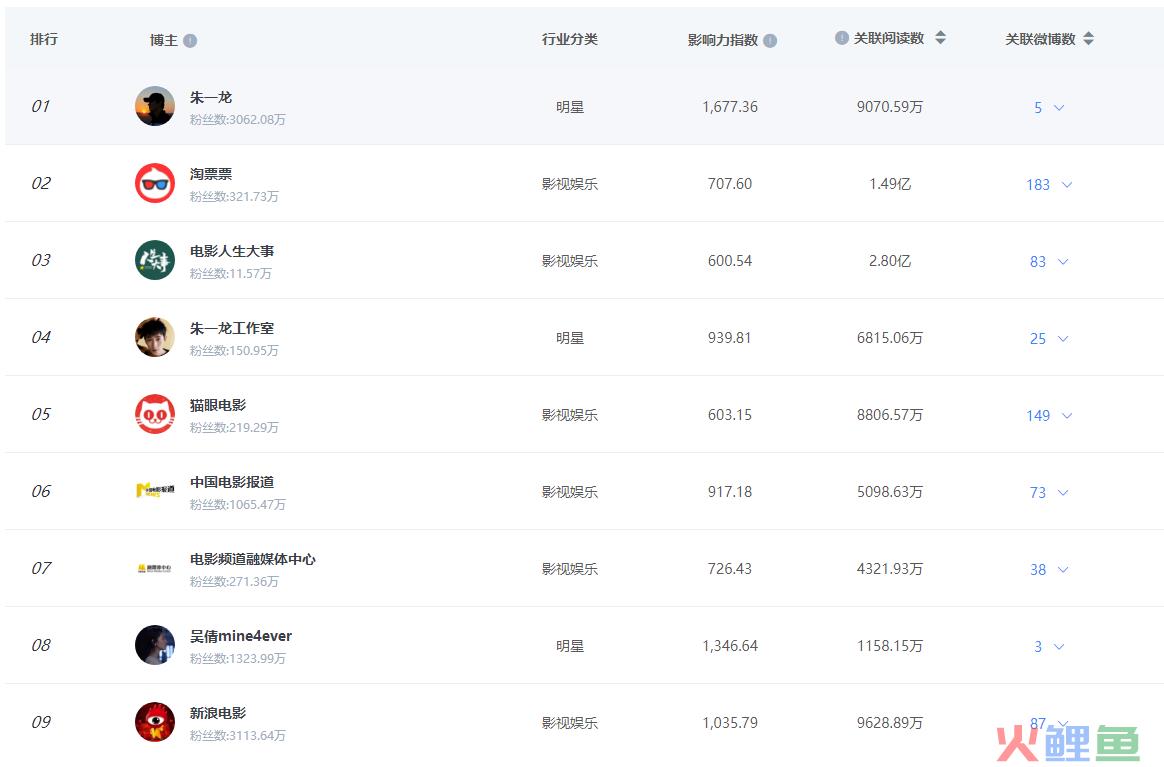Expand 电影频道融媒体中心 row's 38 weibo chevron
1164x767 pixels.
pyautogui.click(x=1063, y=569)
